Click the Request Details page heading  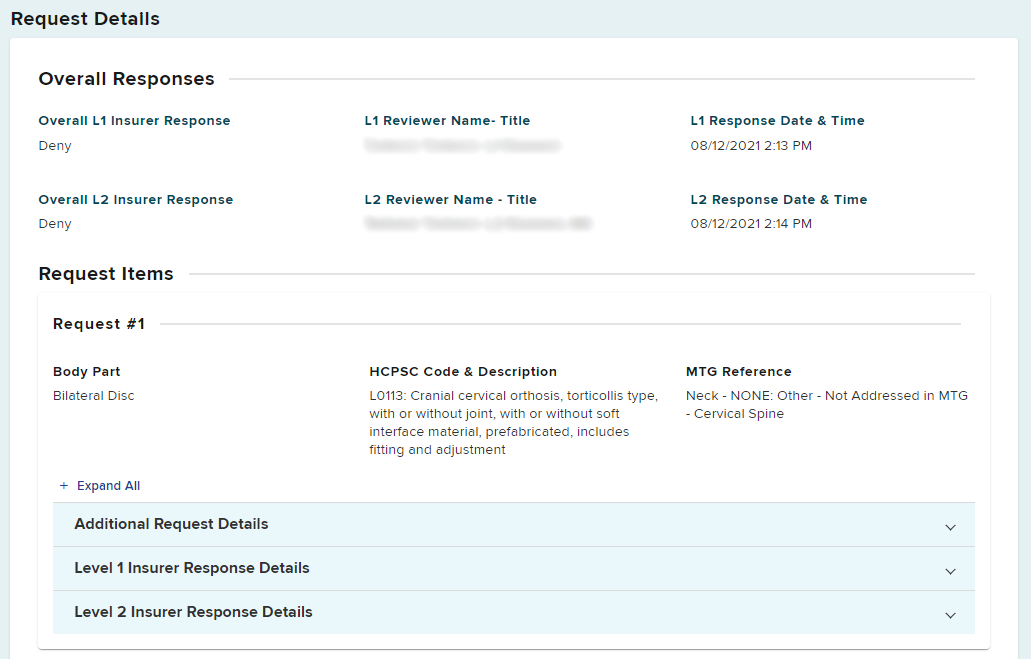[x=85, y=19]
